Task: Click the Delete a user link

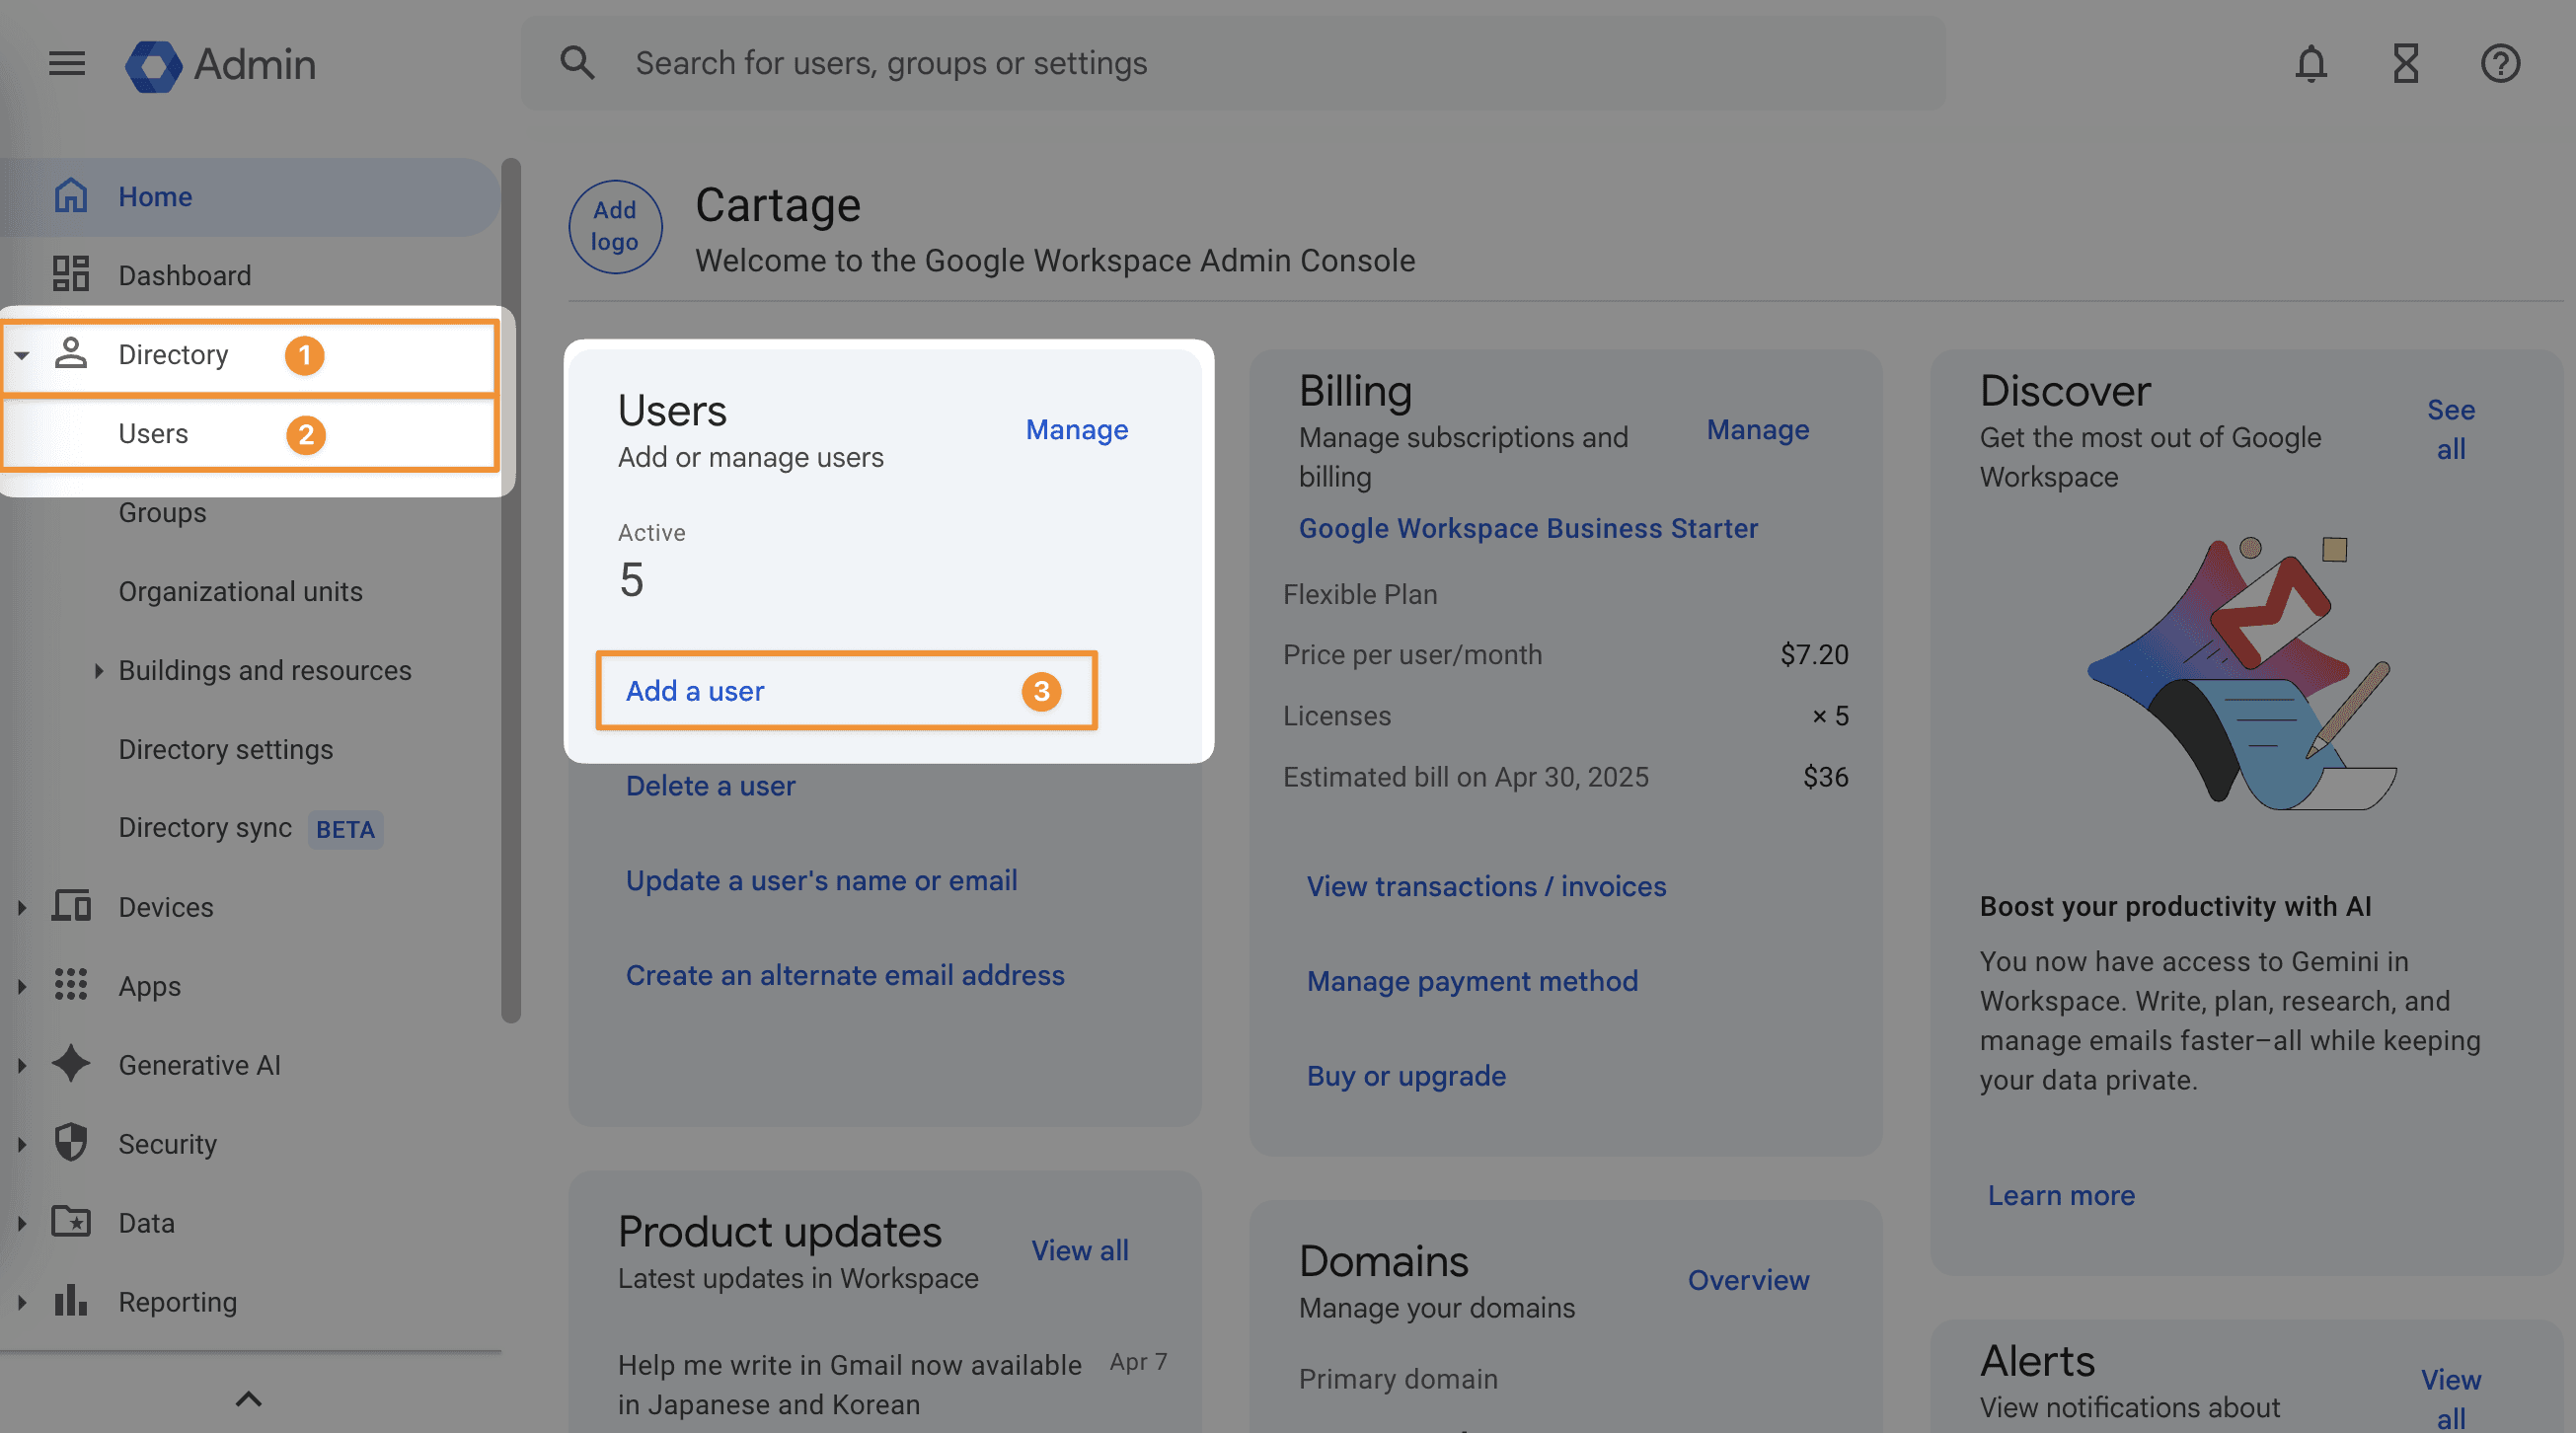Action: pos(710,785)
